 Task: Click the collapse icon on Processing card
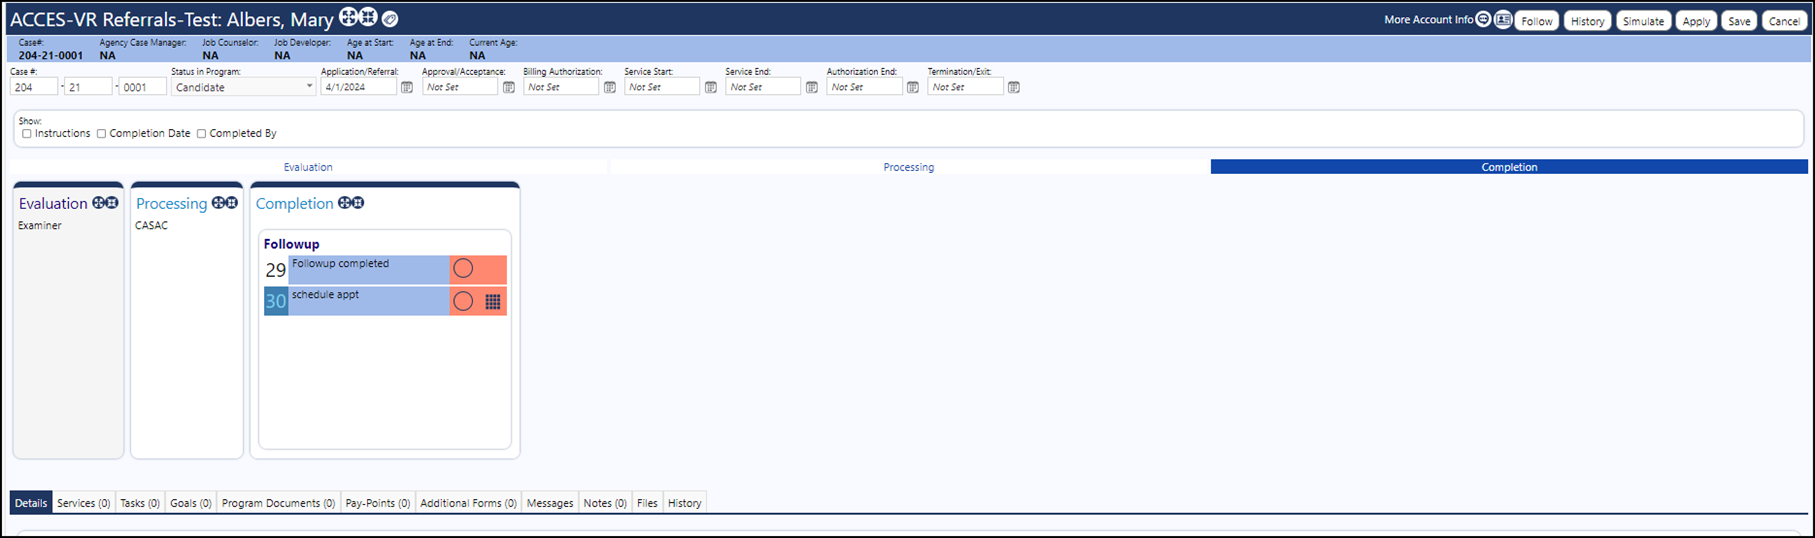(231, 203)
